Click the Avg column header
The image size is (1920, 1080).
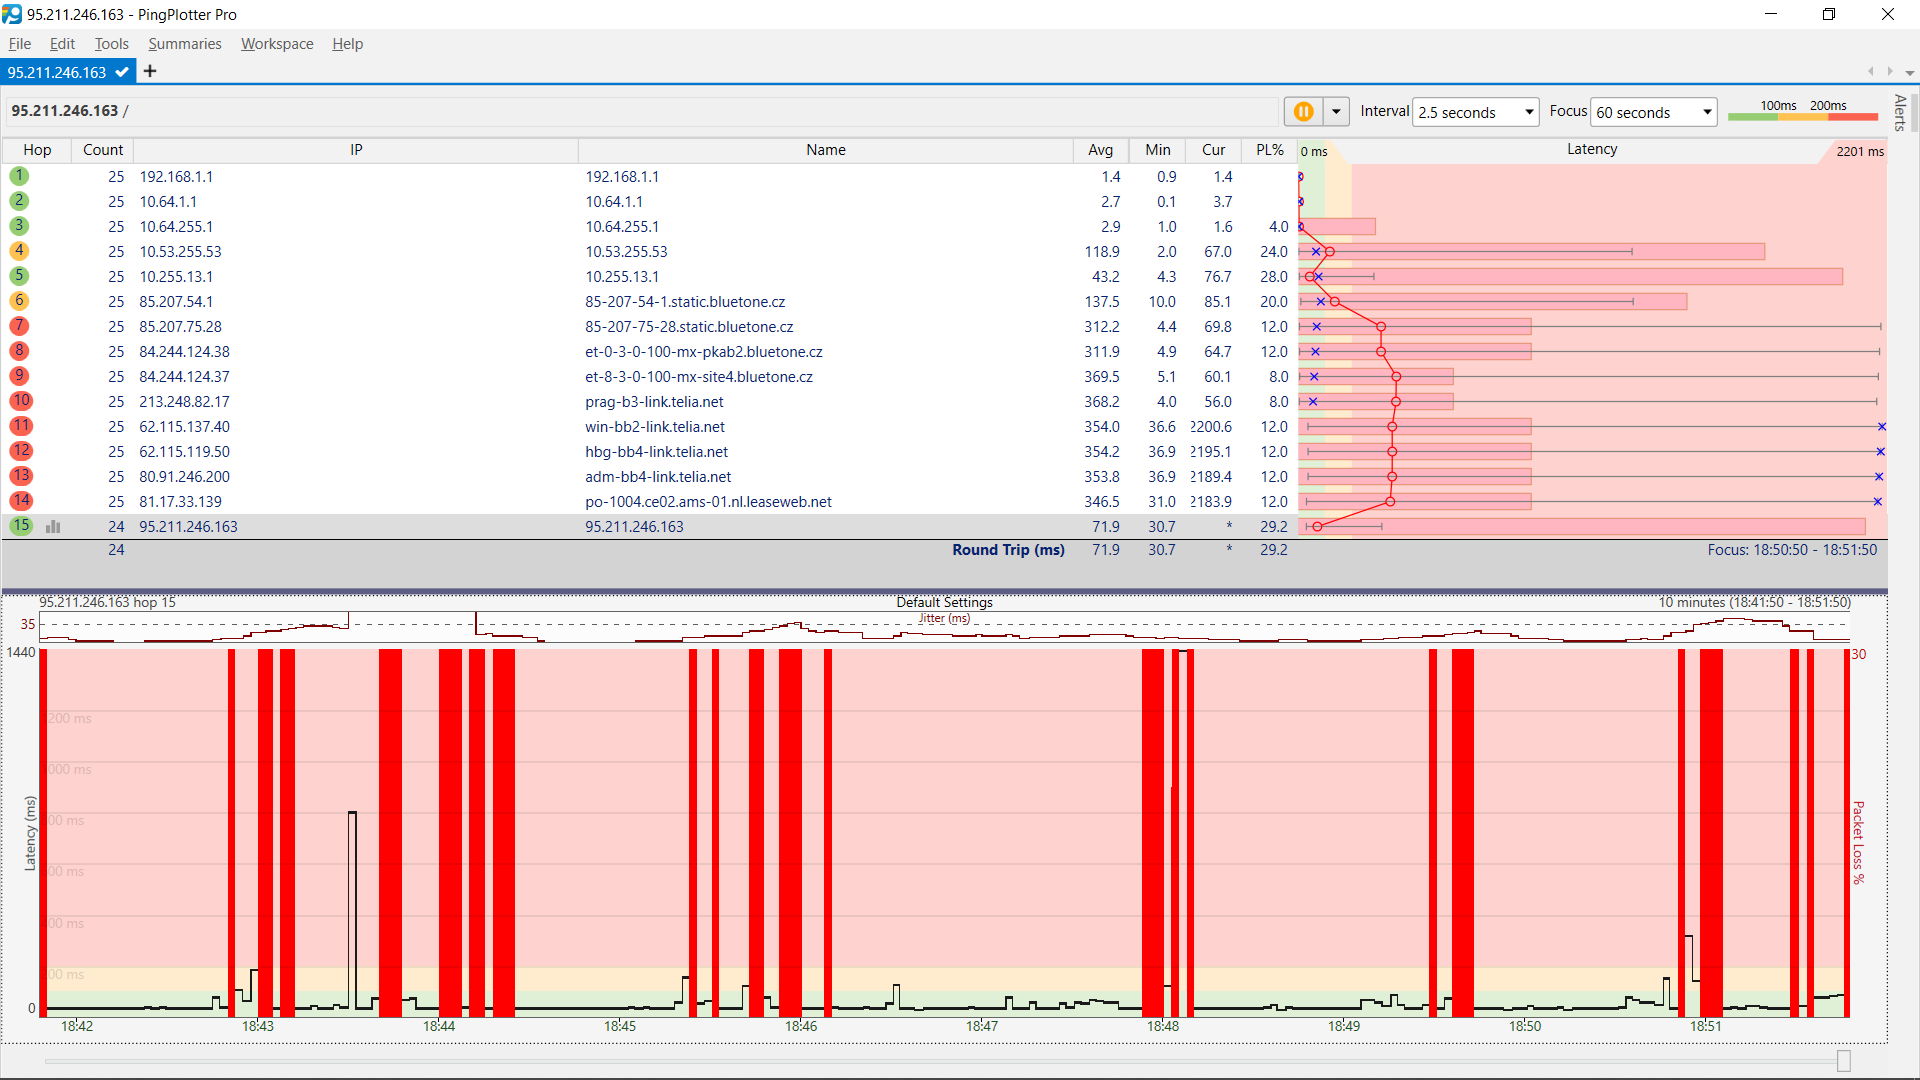pos(1100,150)
